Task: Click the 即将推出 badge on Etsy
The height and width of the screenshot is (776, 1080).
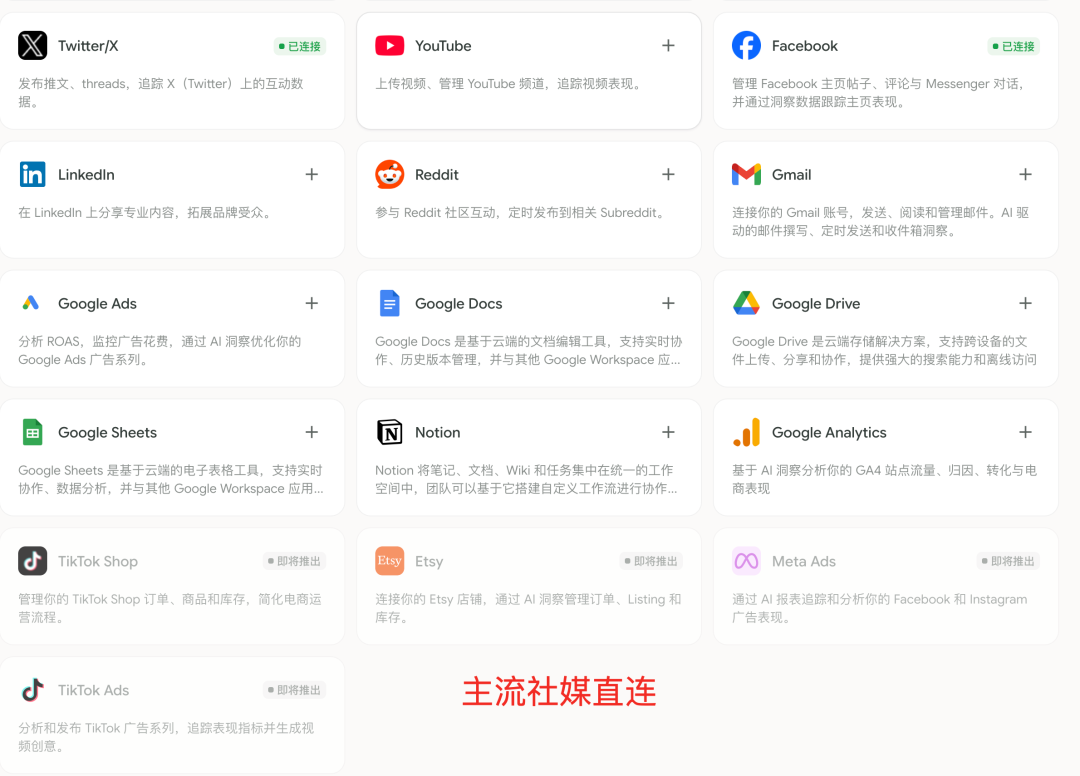Action: tap(651, 561)
